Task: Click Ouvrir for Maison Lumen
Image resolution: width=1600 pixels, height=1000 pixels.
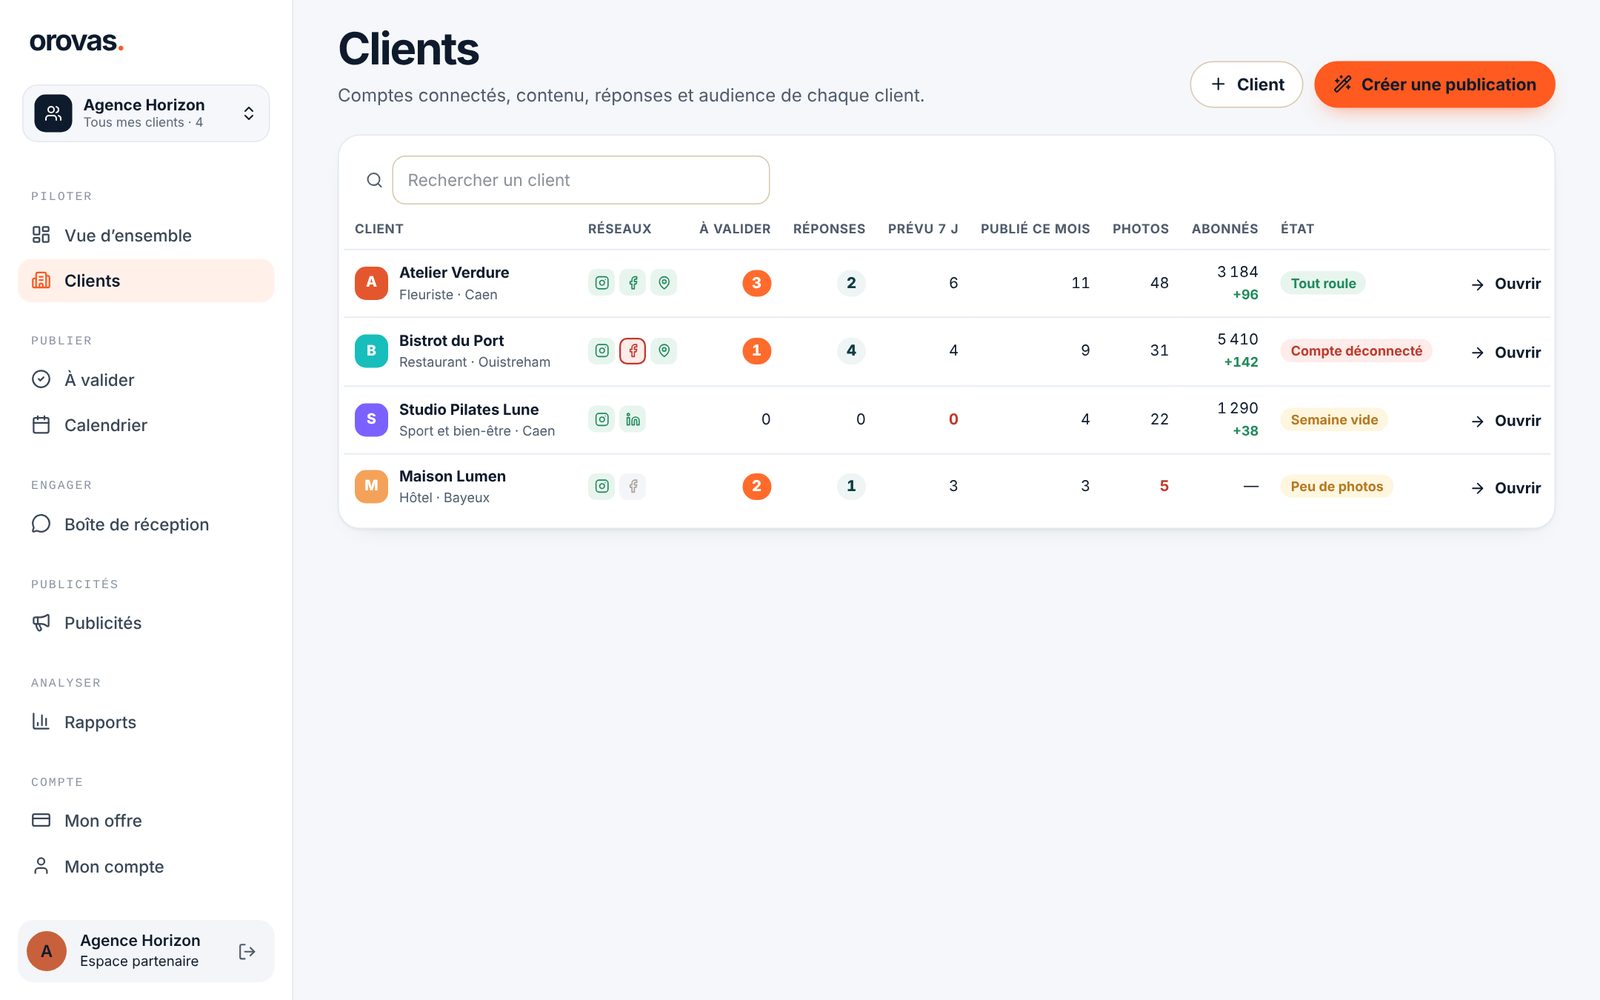Action: pos(1506,488)
